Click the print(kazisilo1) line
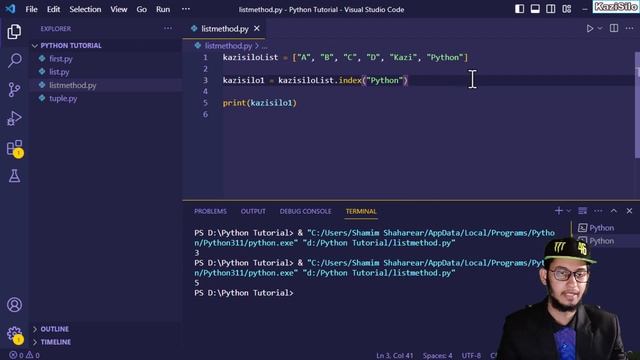Screen dimensions: 640x360 pos(260,103)
